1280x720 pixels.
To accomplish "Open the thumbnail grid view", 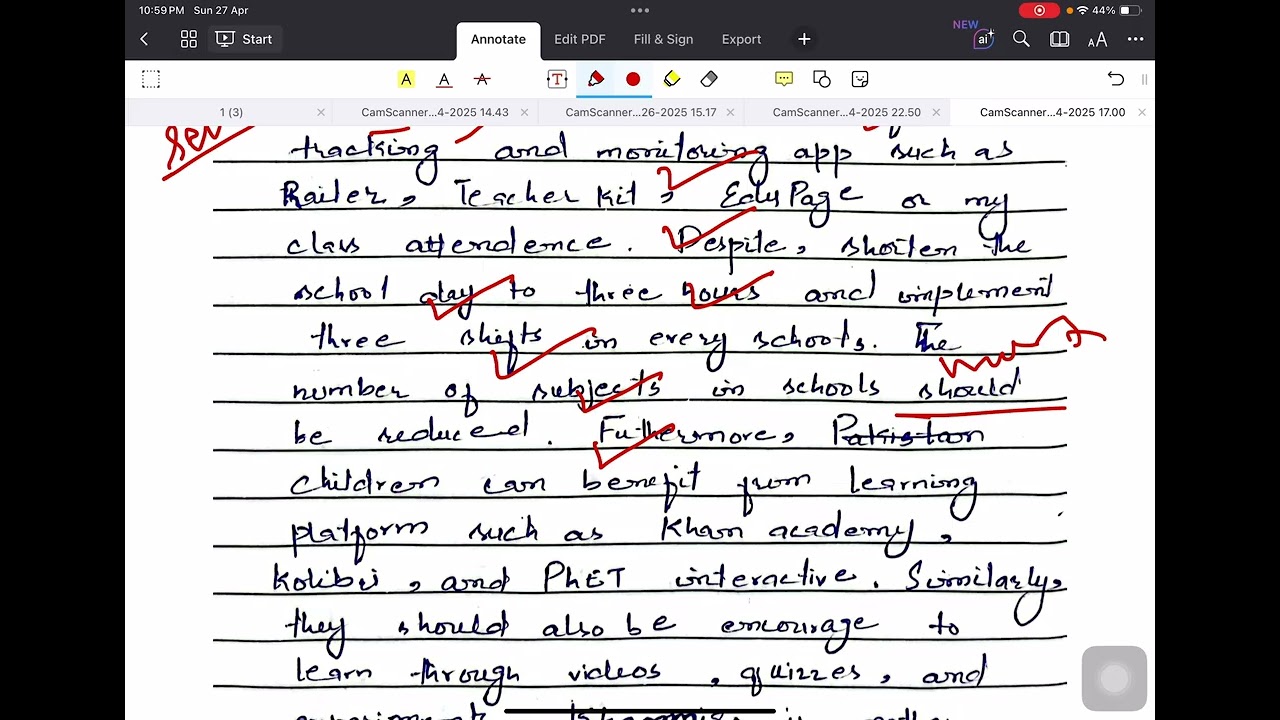I will (x=189, y=39).
